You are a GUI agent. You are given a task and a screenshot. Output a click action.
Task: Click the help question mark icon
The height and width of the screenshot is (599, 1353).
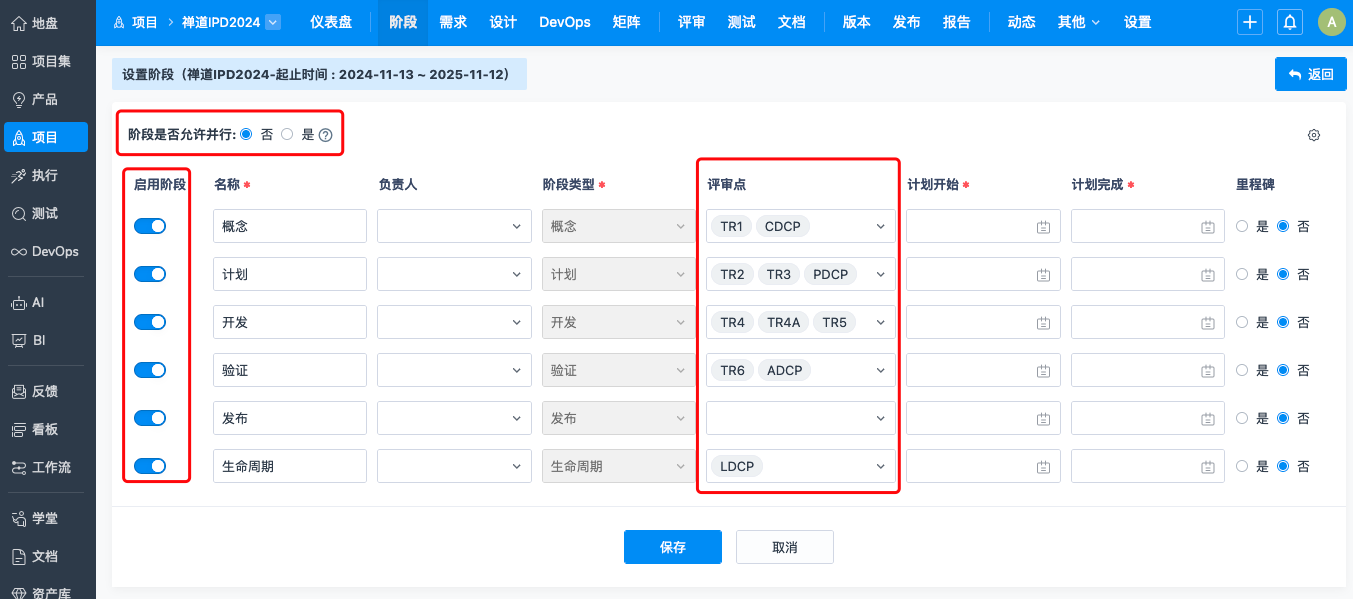pos(325,135)
